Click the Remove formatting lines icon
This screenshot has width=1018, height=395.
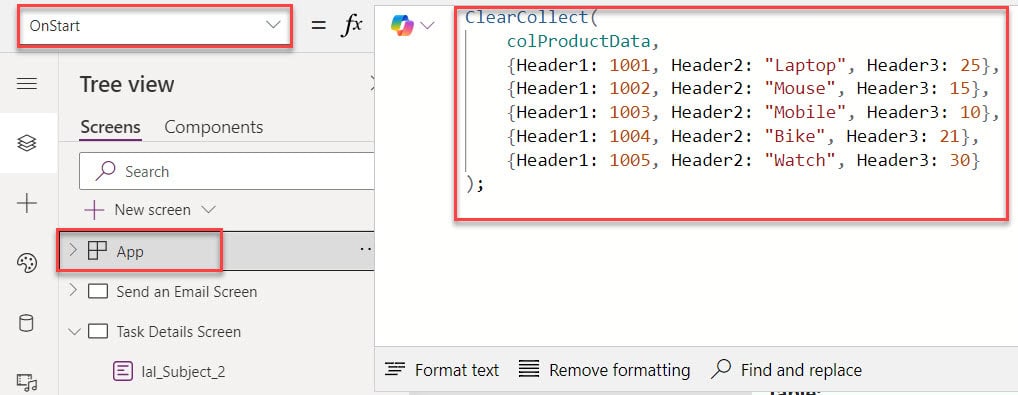click(x=529, y=370)
